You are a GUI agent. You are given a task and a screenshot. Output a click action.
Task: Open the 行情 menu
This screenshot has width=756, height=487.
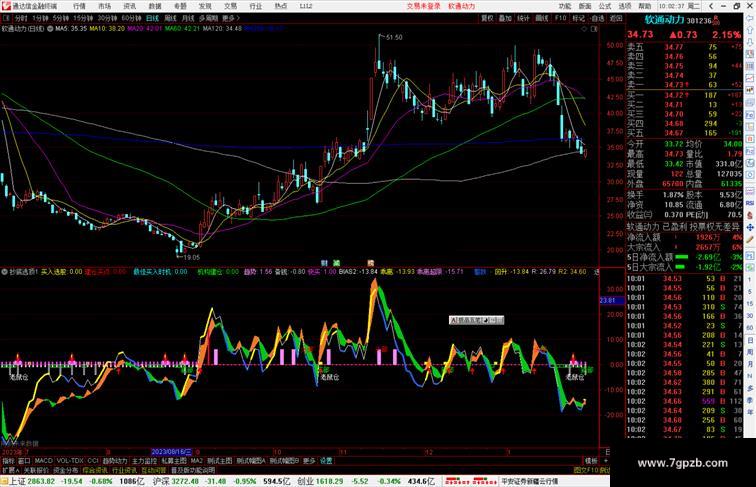80,6
